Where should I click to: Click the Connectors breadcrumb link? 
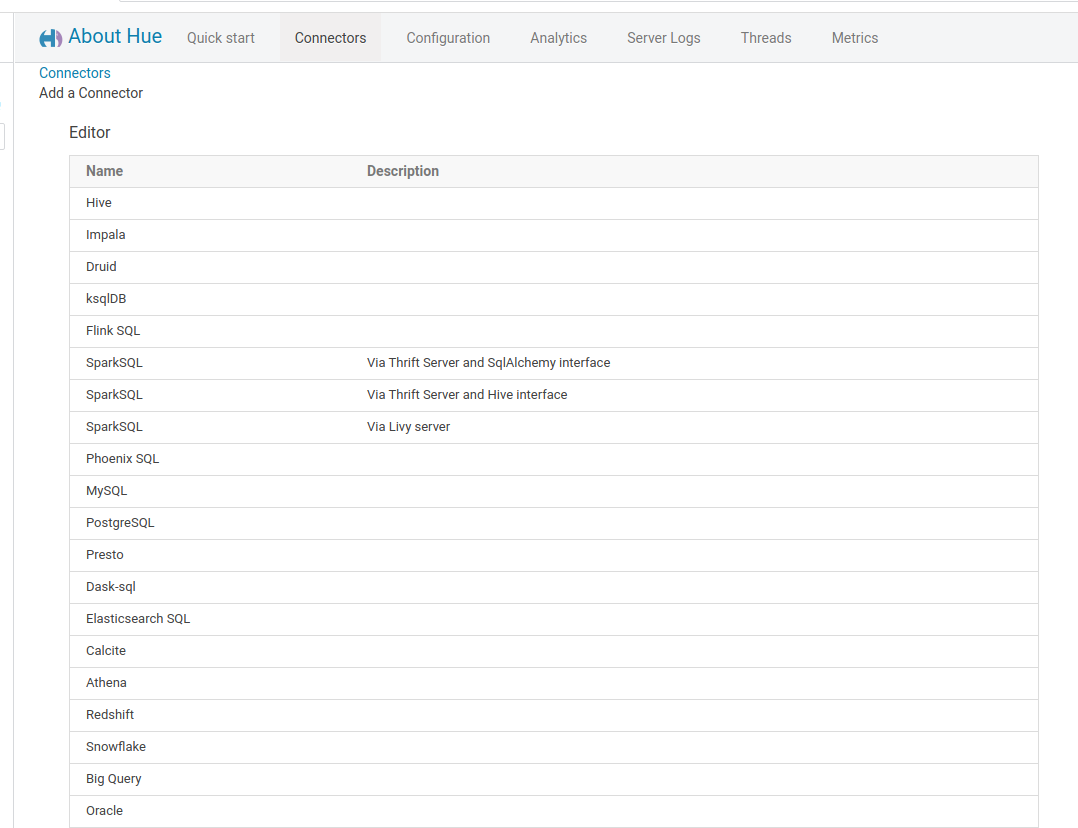(75, 73)
